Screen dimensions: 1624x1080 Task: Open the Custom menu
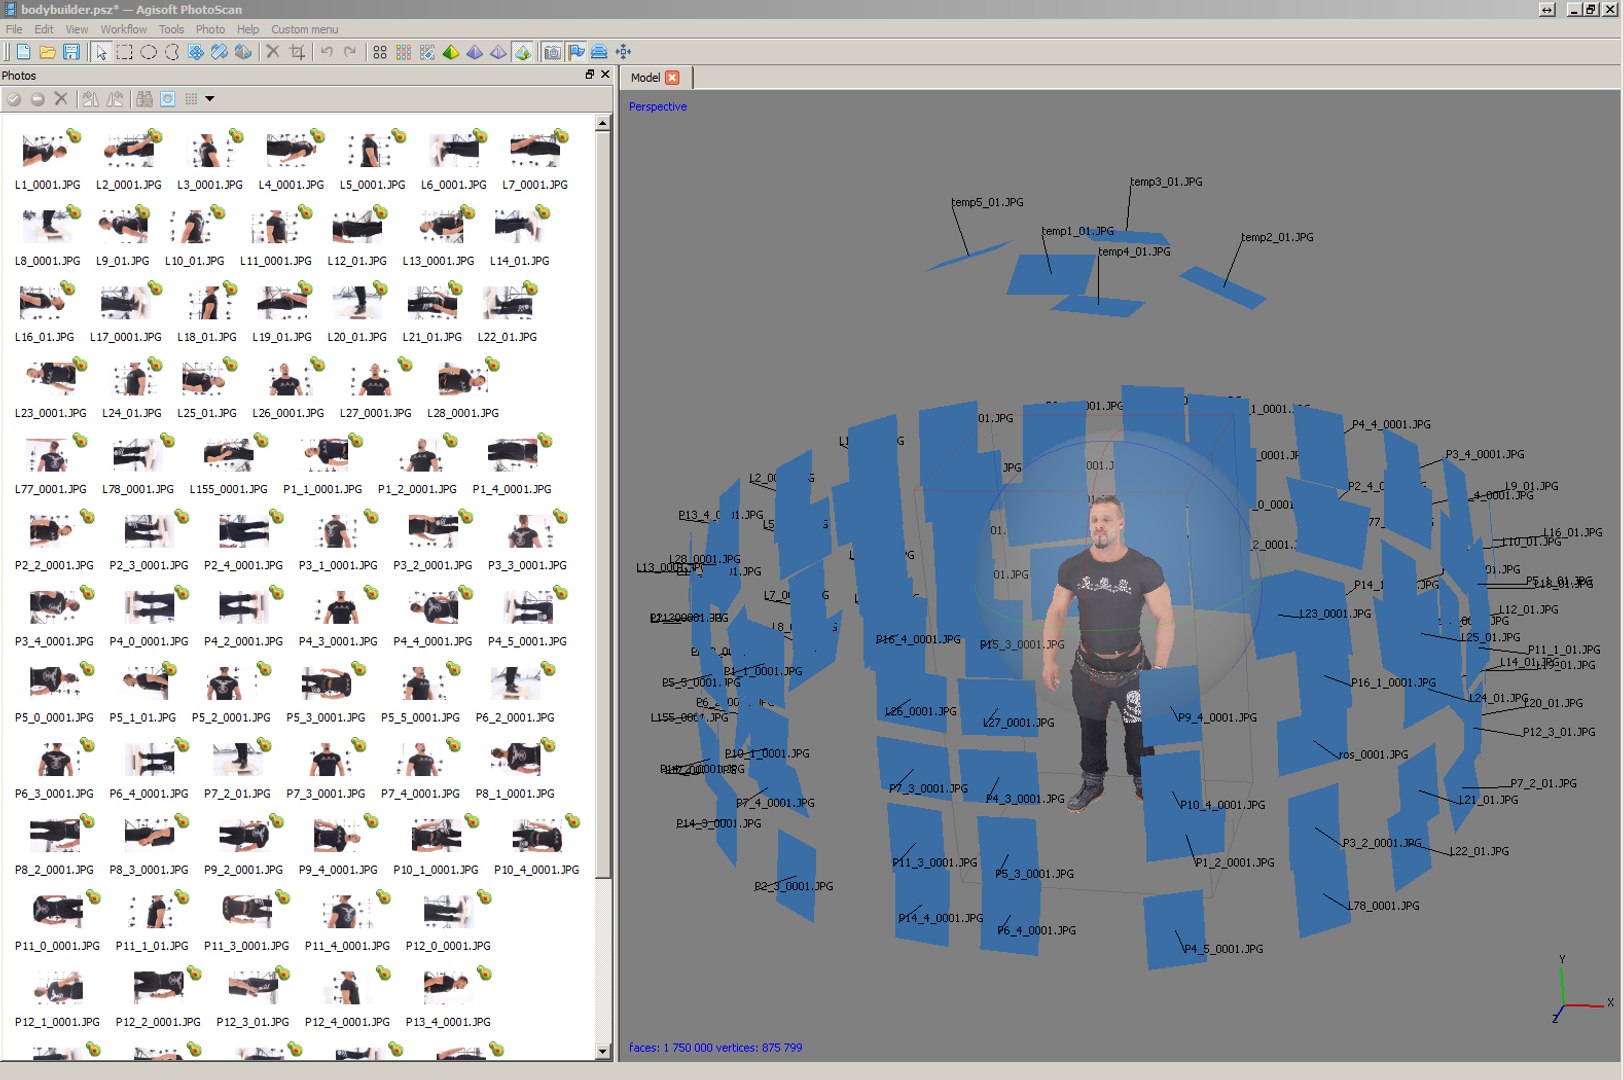pyautogui.click(x=304, y=29)
